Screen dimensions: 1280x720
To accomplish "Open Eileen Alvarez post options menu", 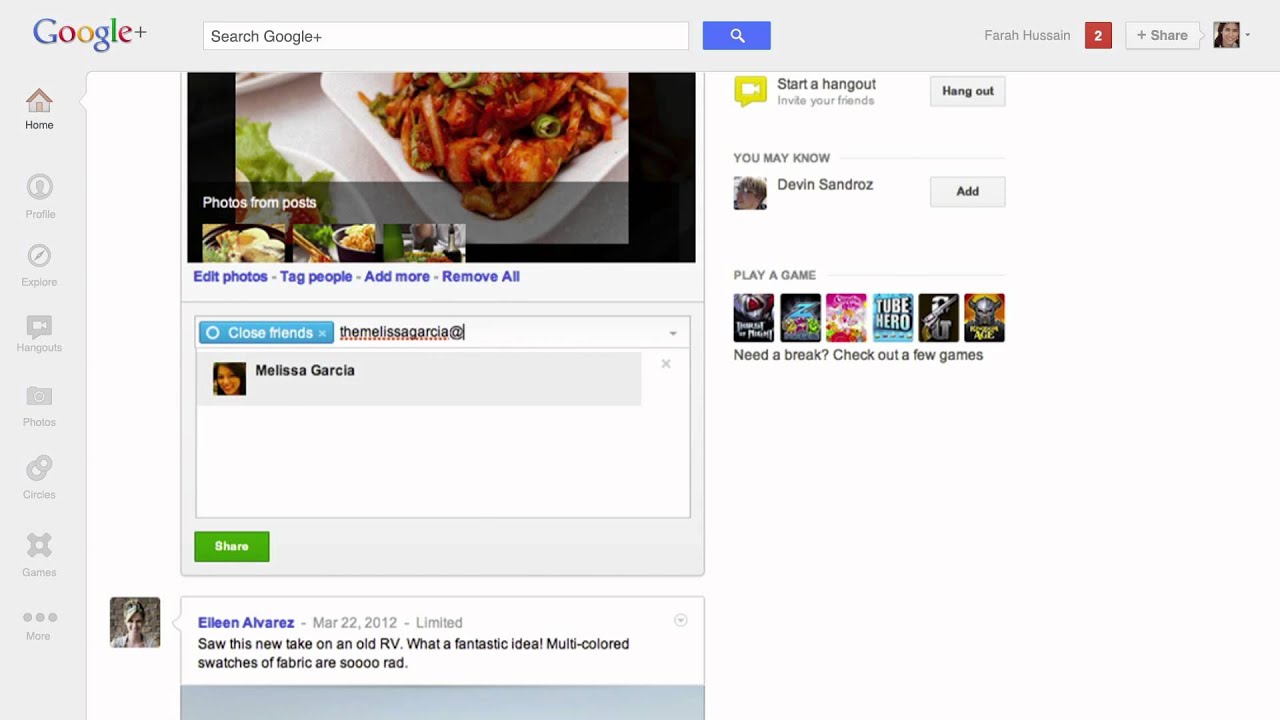I will pos(680,620).
